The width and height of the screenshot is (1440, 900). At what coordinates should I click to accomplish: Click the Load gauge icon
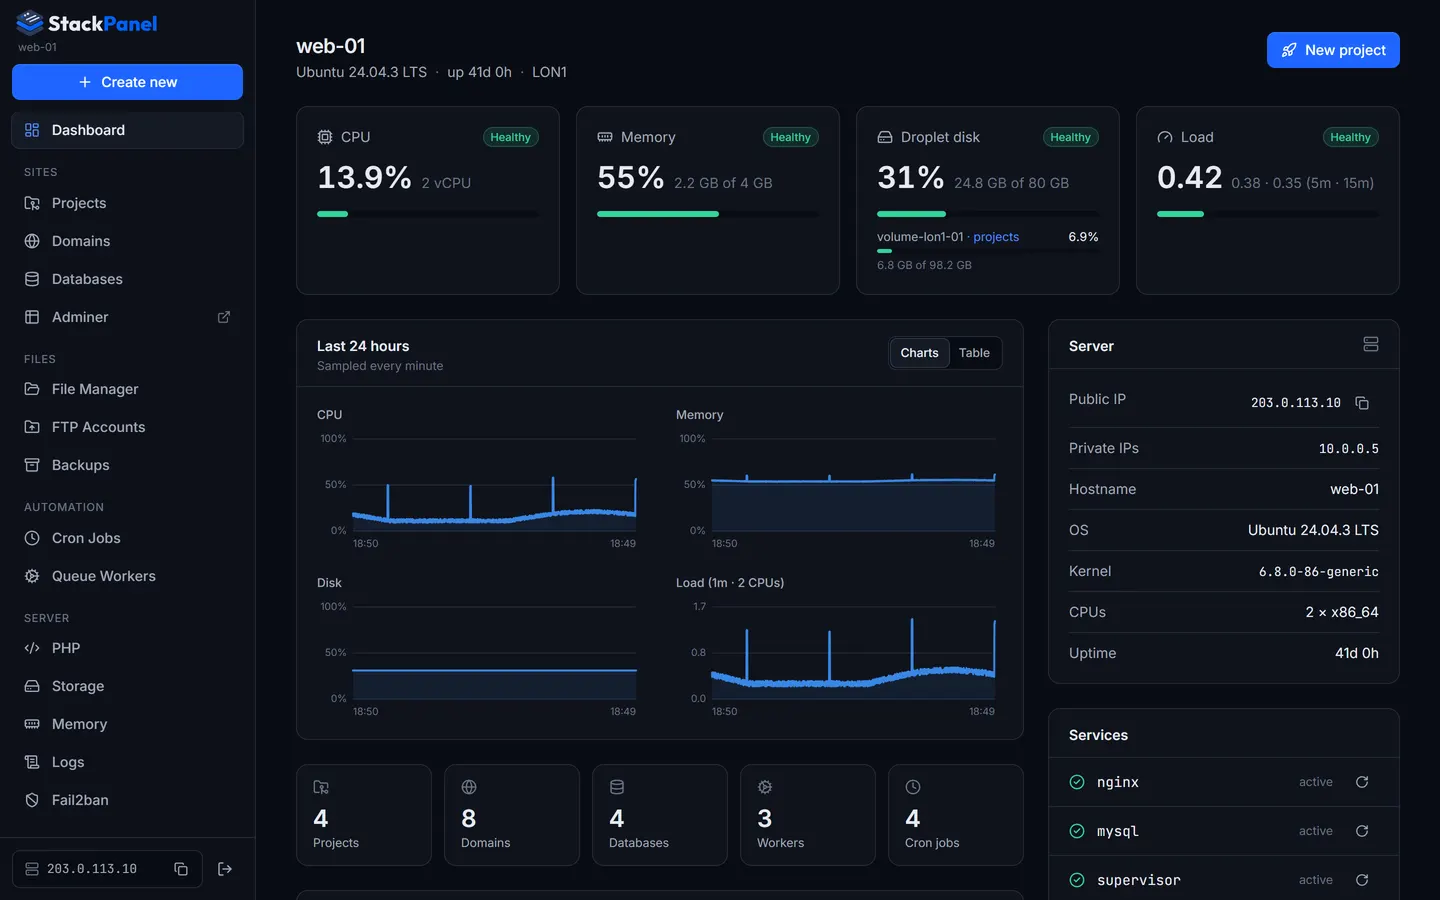(1165, 137)
